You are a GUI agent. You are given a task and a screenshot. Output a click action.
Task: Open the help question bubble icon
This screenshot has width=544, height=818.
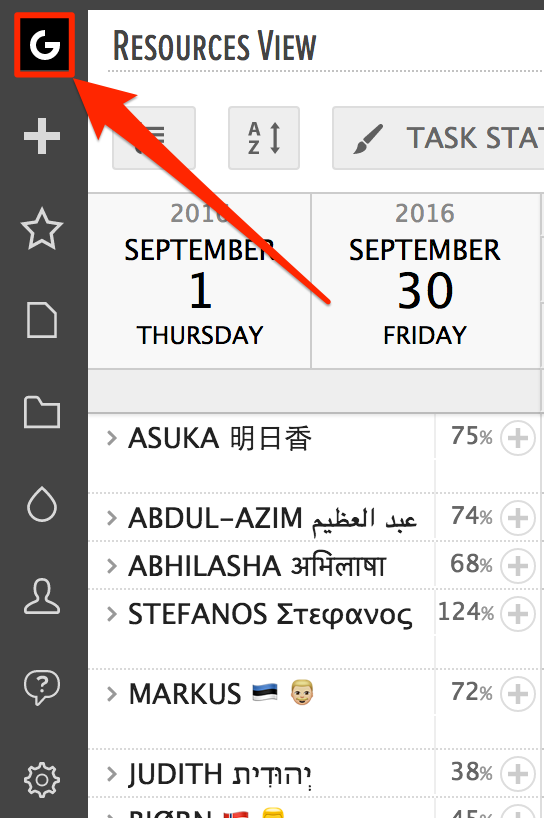click(42, 688)
